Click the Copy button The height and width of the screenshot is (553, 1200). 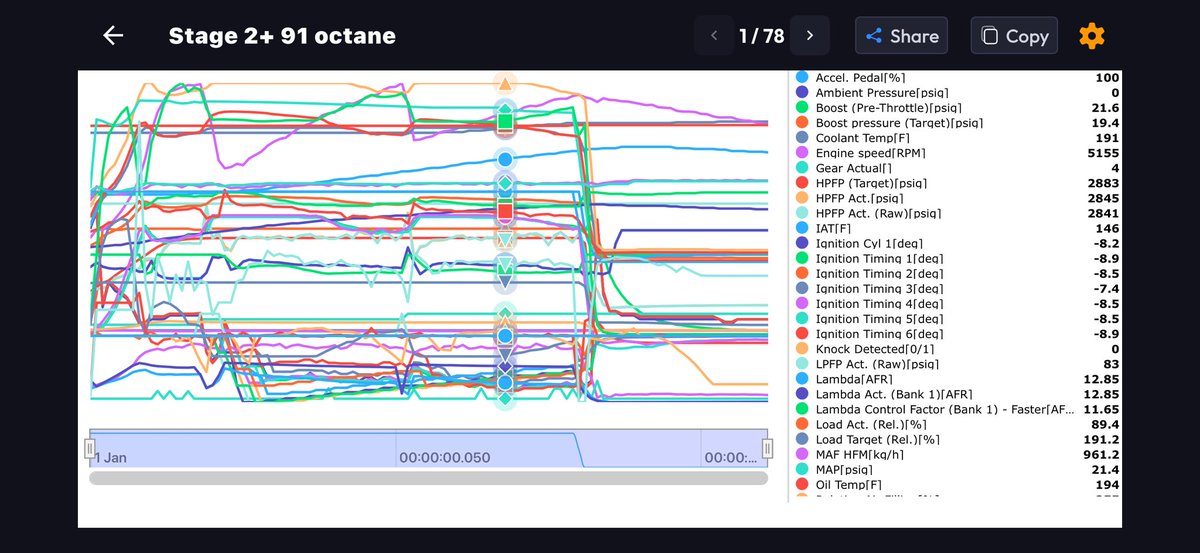click(1014, 36)
